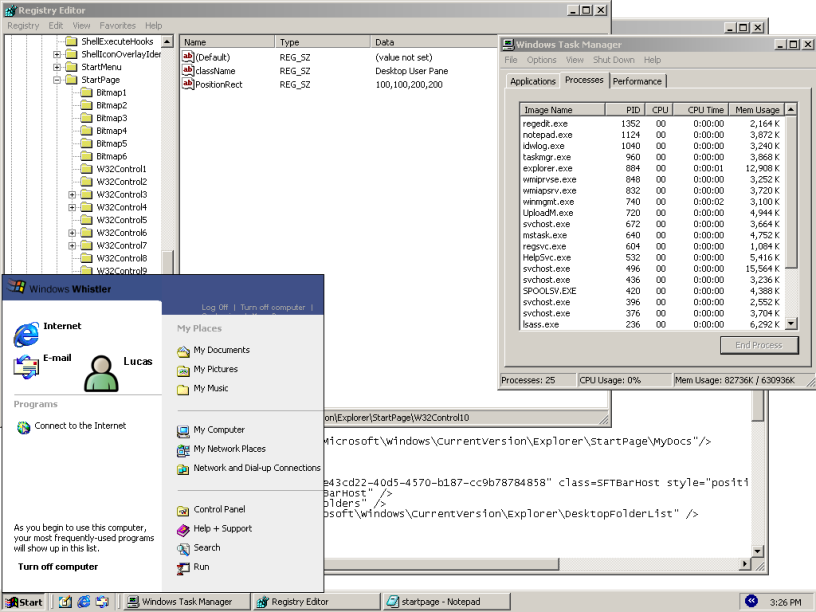The height and width of the screenshot is (612, 816).
Task: Click the Lucas user picture icon
Action: click(101, 373)
